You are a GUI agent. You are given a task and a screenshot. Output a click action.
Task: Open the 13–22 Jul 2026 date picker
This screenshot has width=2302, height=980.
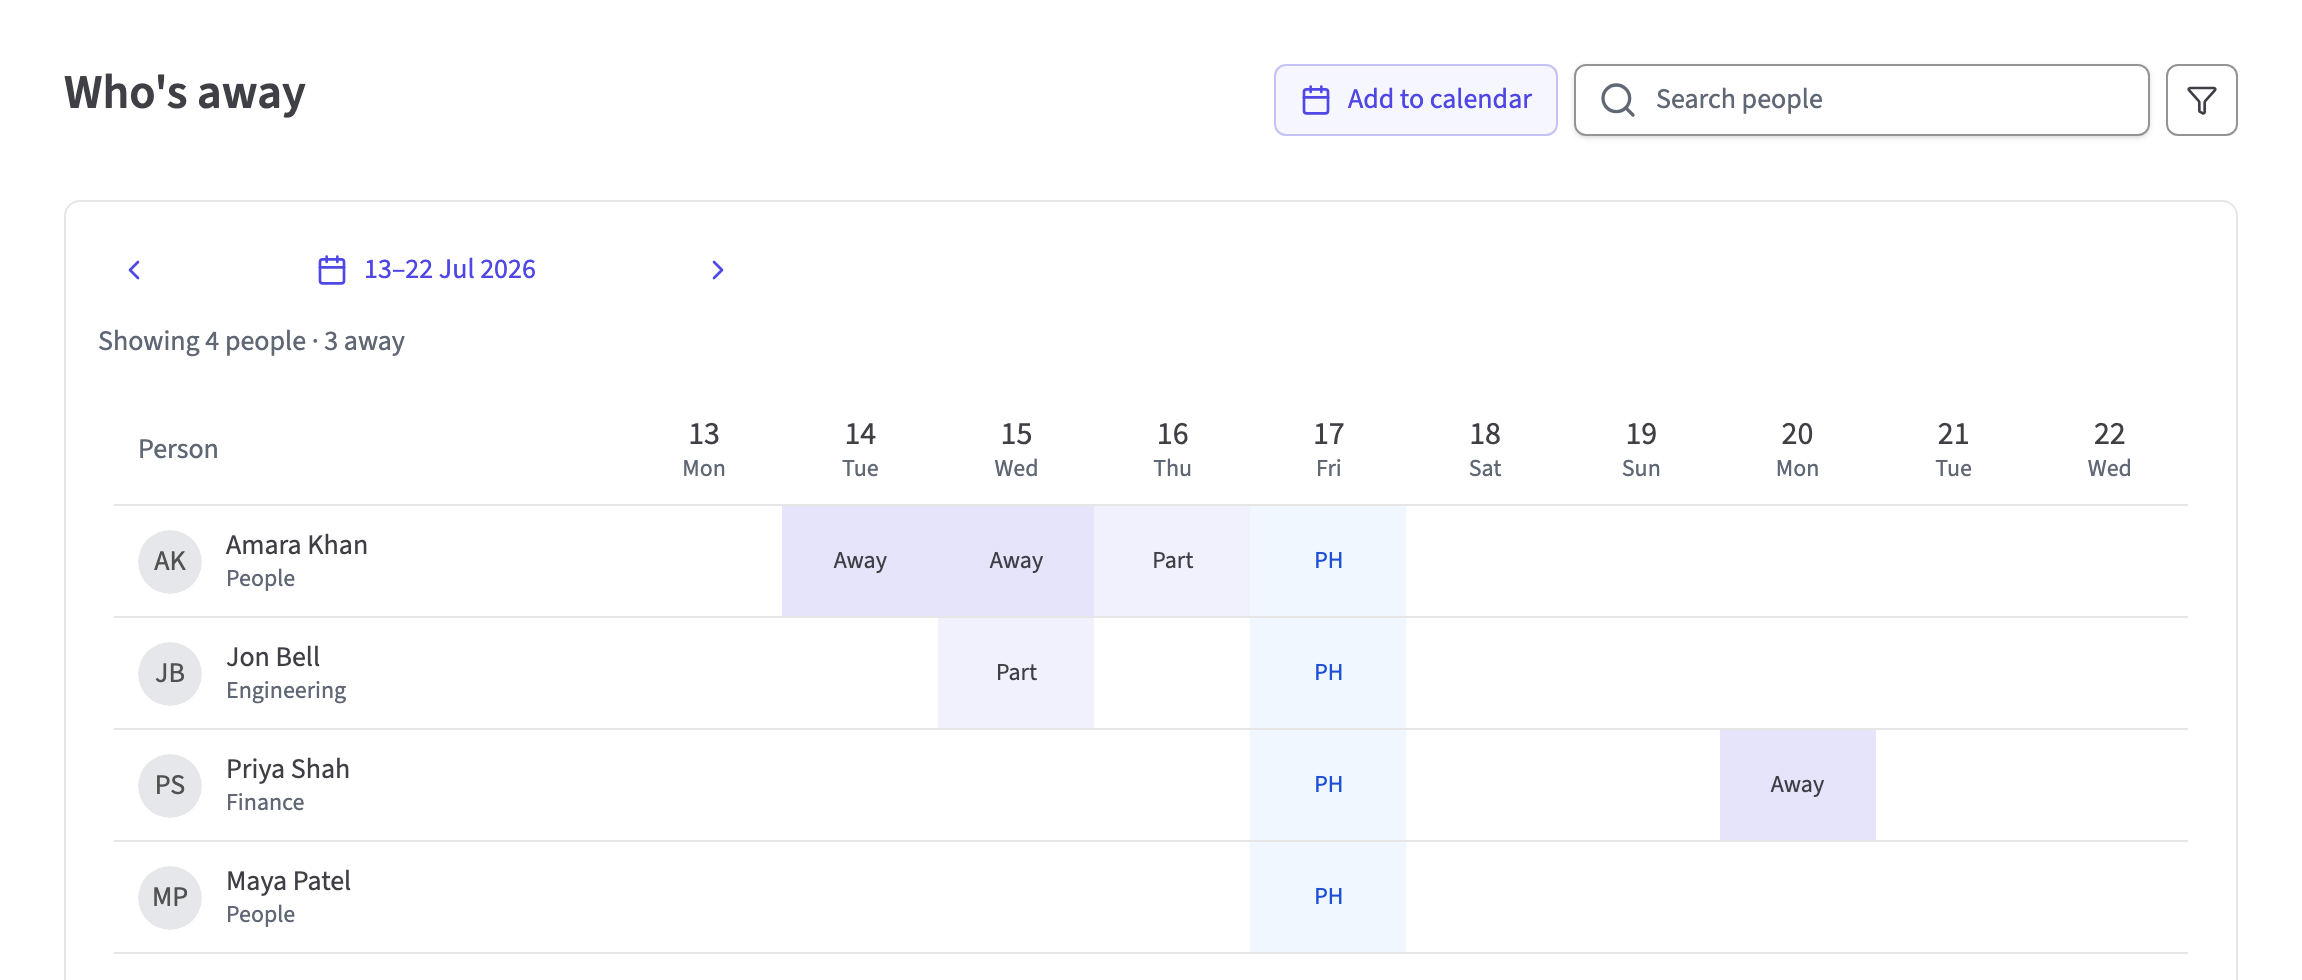(x=427, y=270)
